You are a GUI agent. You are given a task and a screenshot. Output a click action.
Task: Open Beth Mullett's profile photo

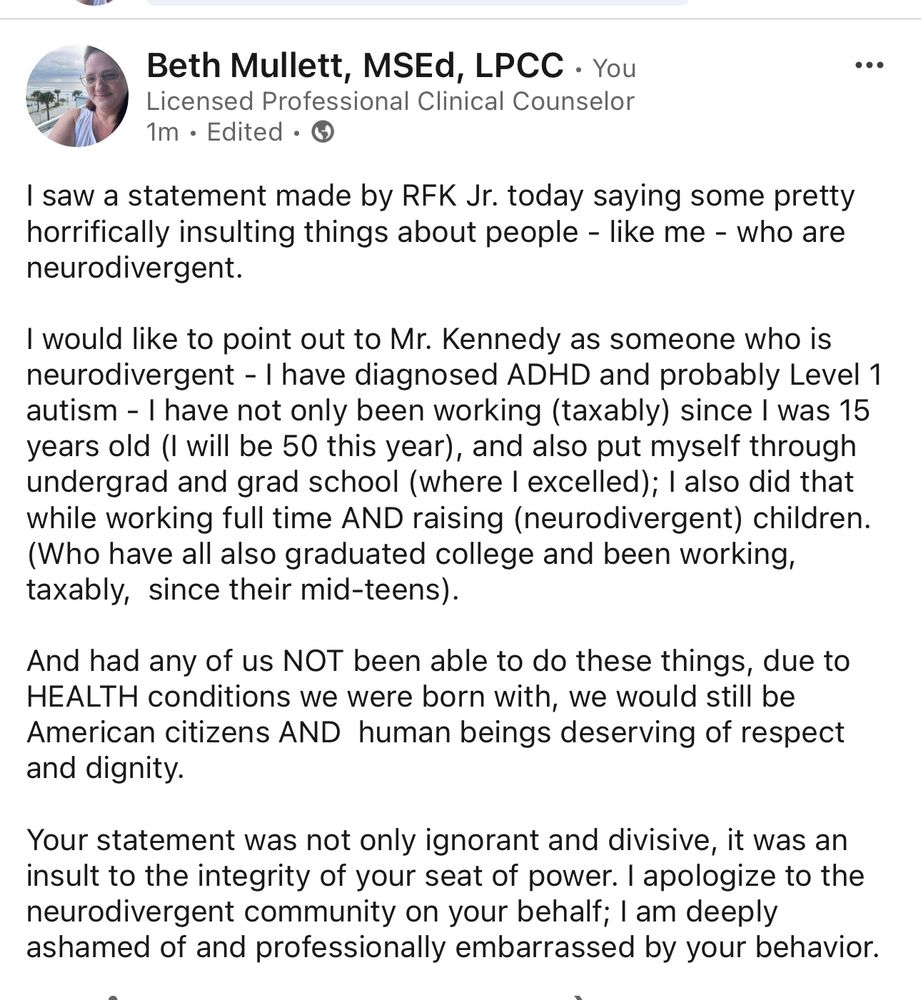pyautogui.click(x=77, y=96)
